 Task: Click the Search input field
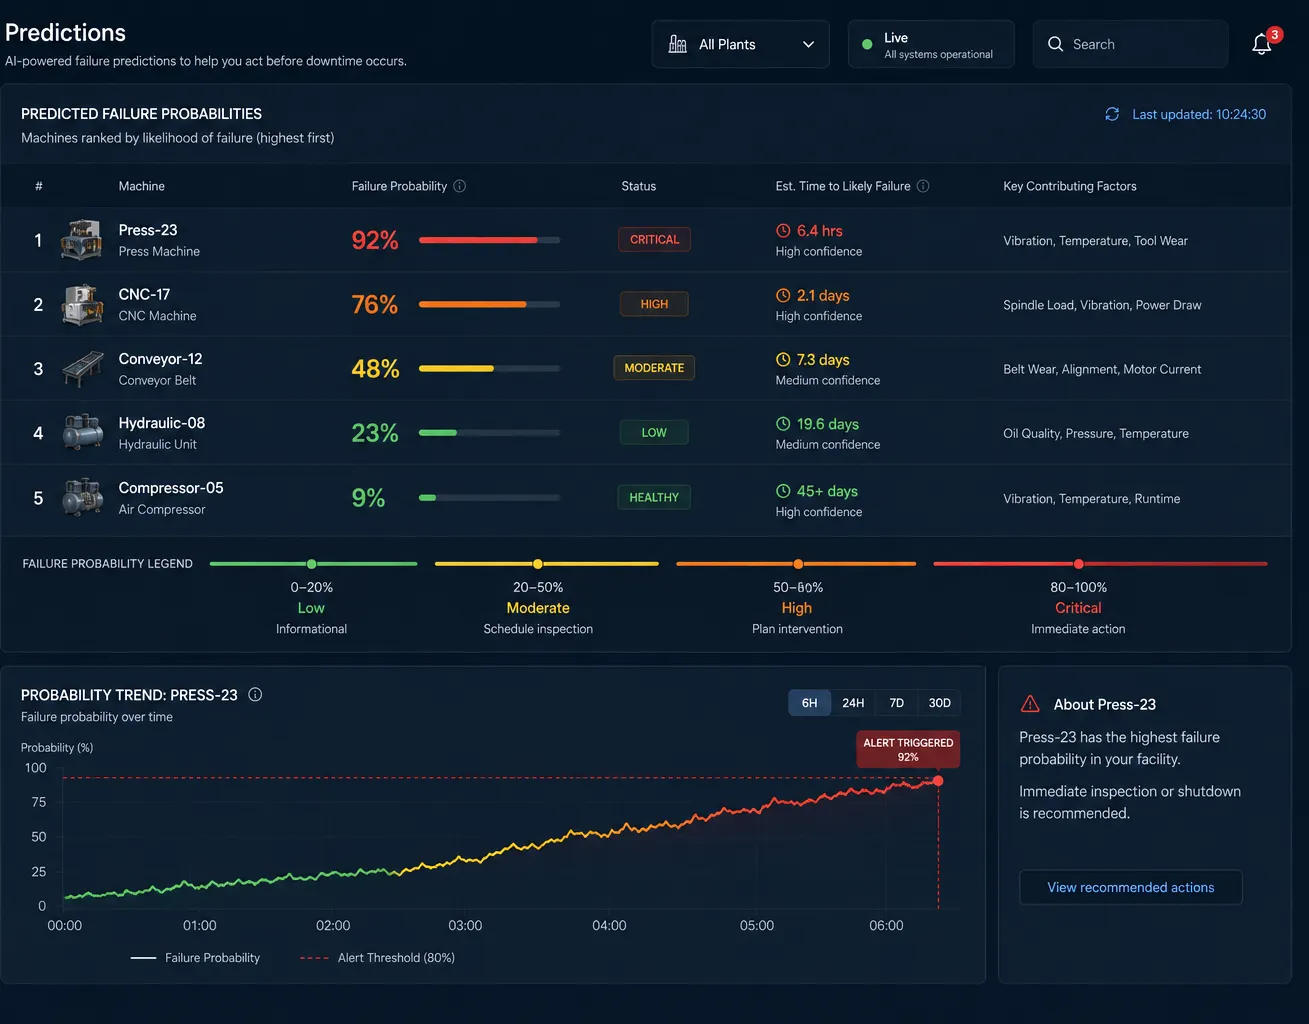click(x=1130, y=44)
